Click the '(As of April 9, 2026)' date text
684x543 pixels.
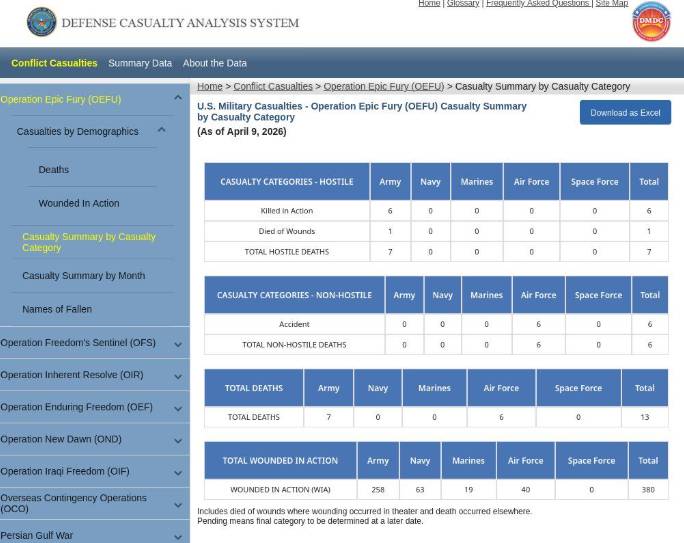pyautogui.click(x=242, y=132)
